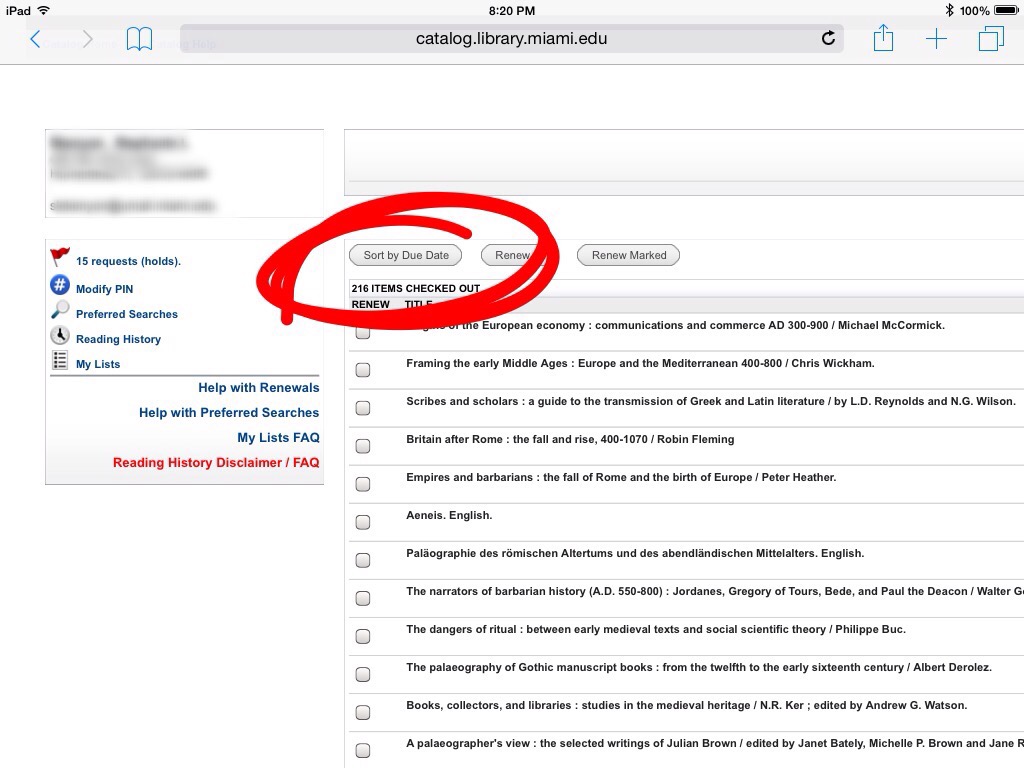This screenshot has height=768, width=1024.
Task: Reload the page with refresh icon
Action: click(828, 39)
